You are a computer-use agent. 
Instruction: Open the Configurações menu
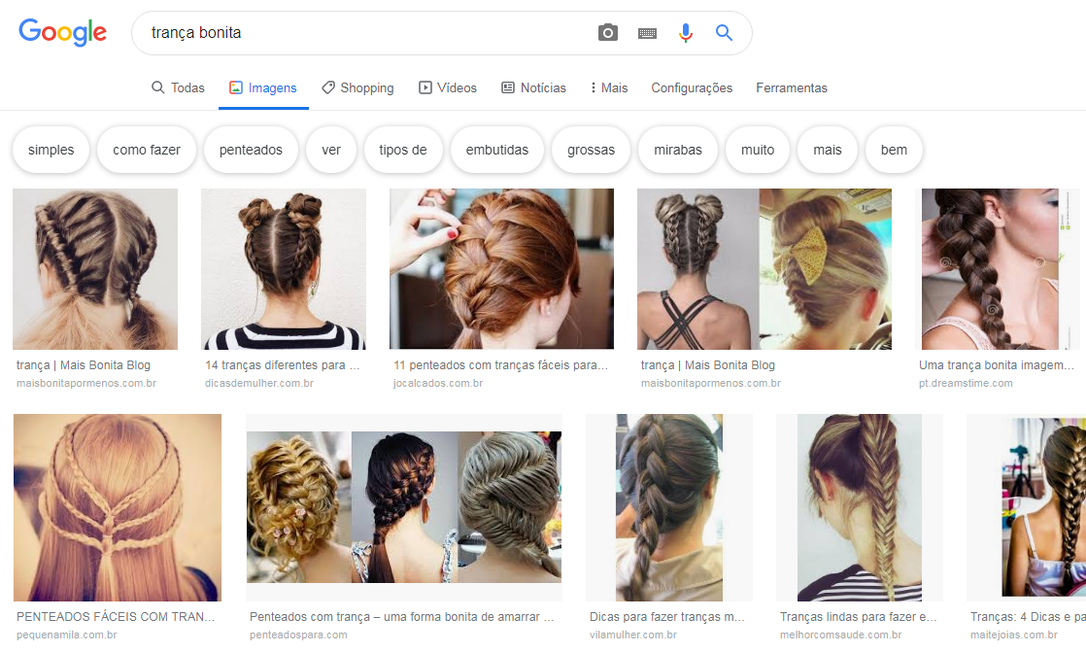691,88
